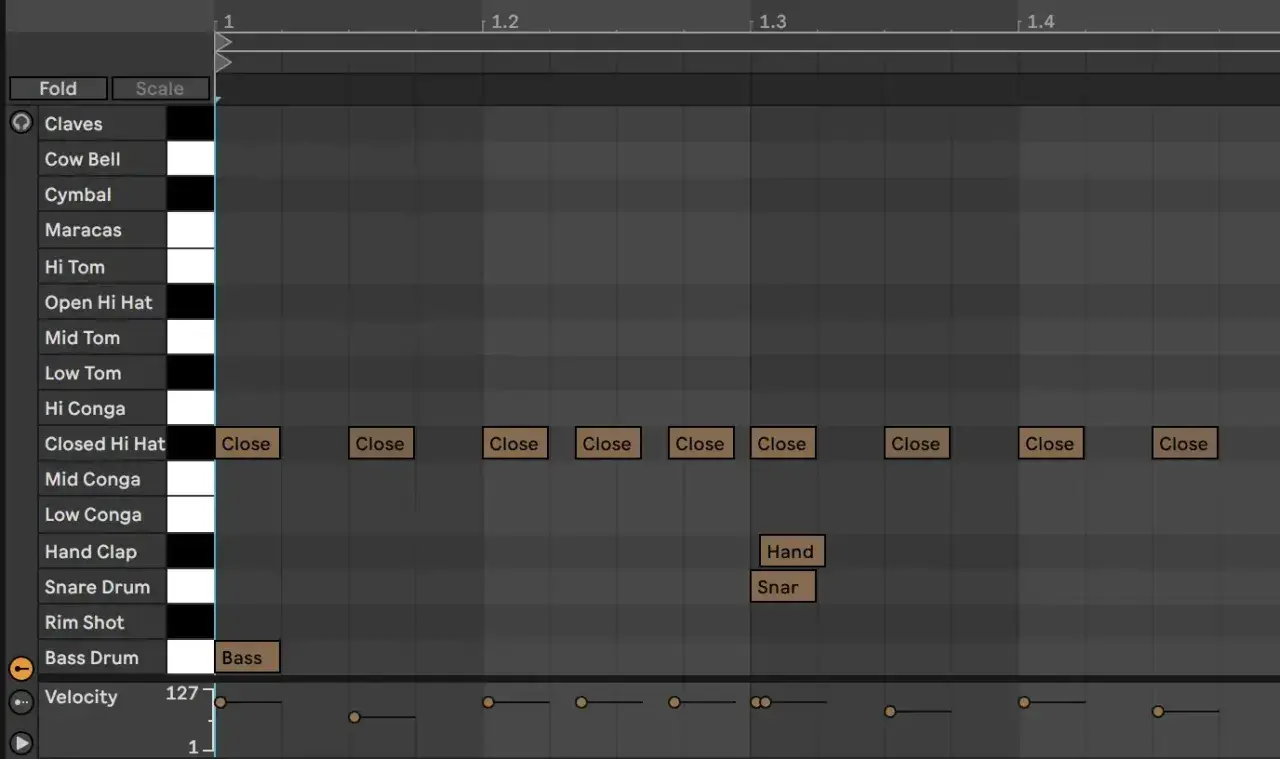
Task: Select the Close hi-hat note at marker 1.4
Action: click(x=1051, y=444)
